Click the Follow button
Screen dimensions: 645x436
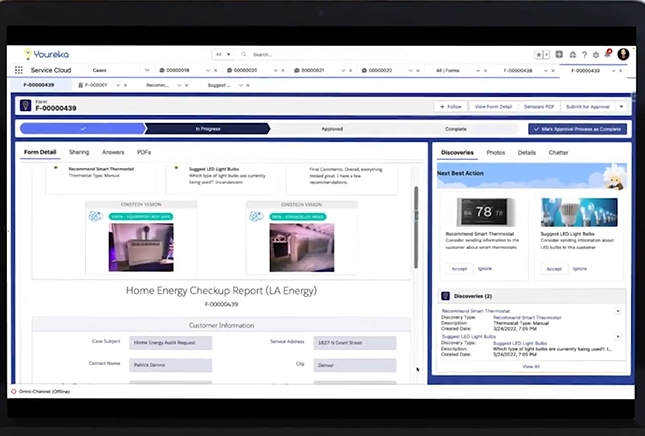[451, 107]
